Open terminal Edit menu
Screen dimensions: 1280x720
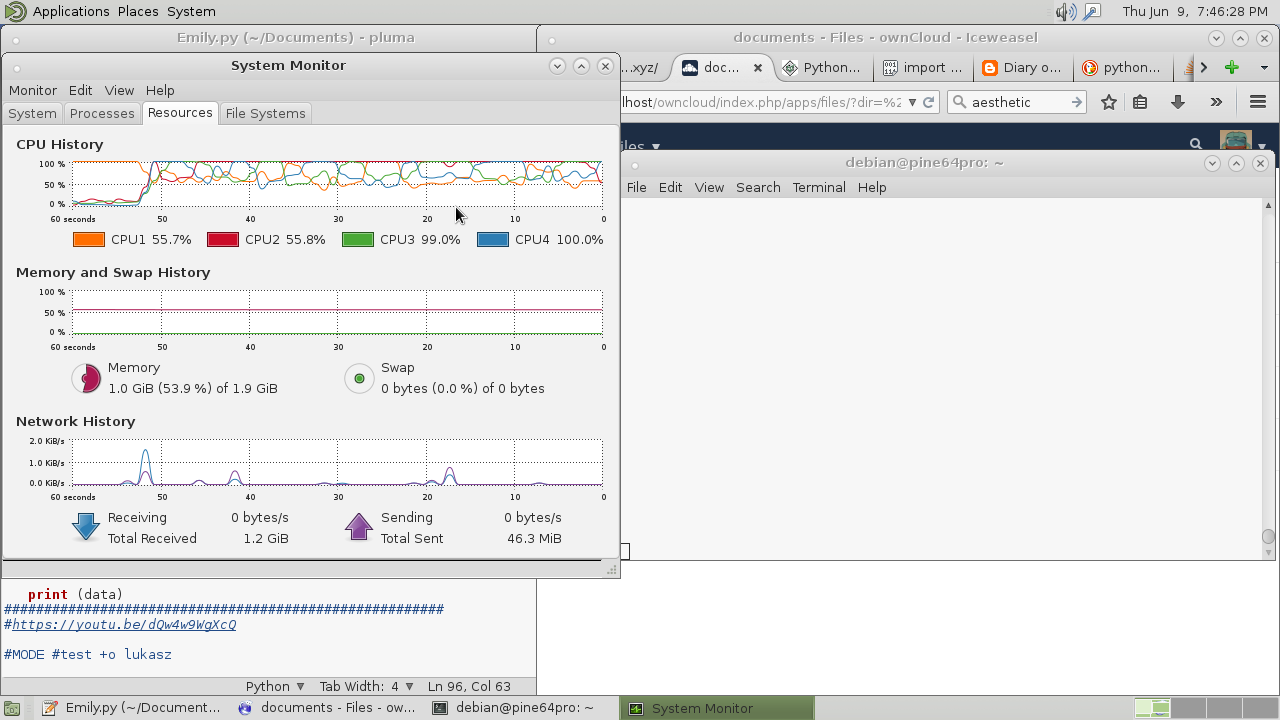670,187
